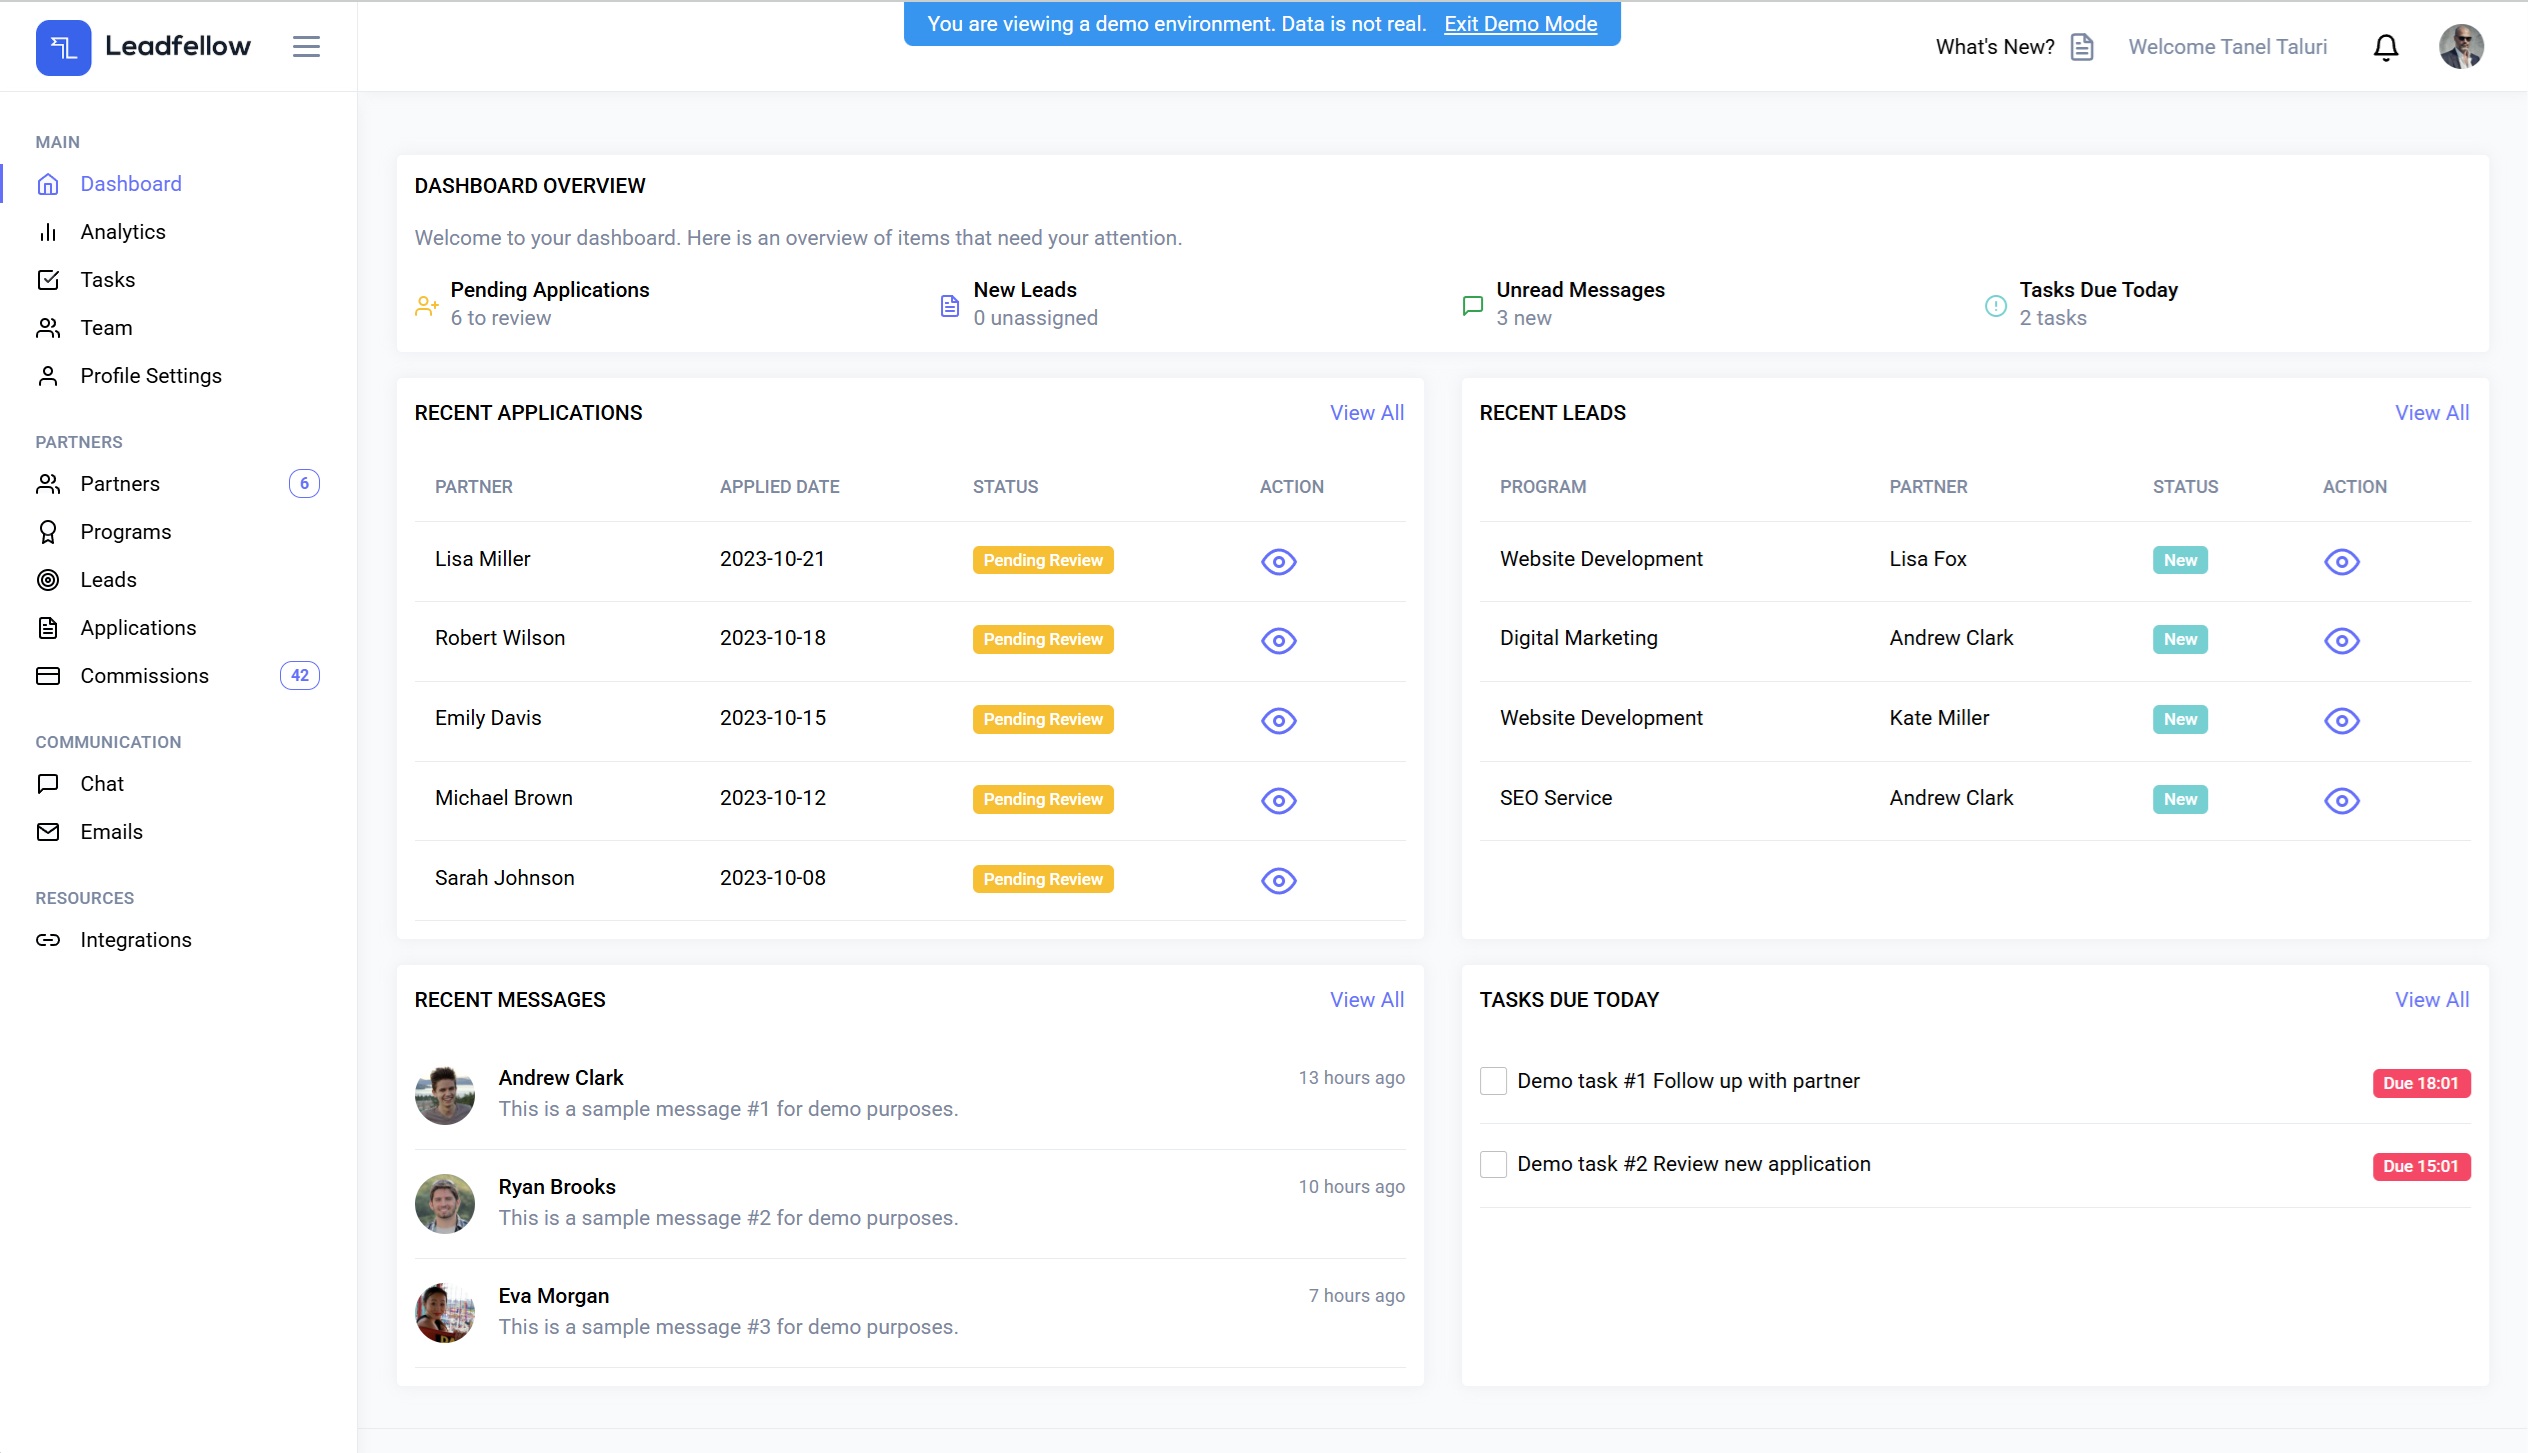2528x1453 pixels.
Task: Check Demo task #2 Review application checkbox
Action: [x=1493, y=1164]
